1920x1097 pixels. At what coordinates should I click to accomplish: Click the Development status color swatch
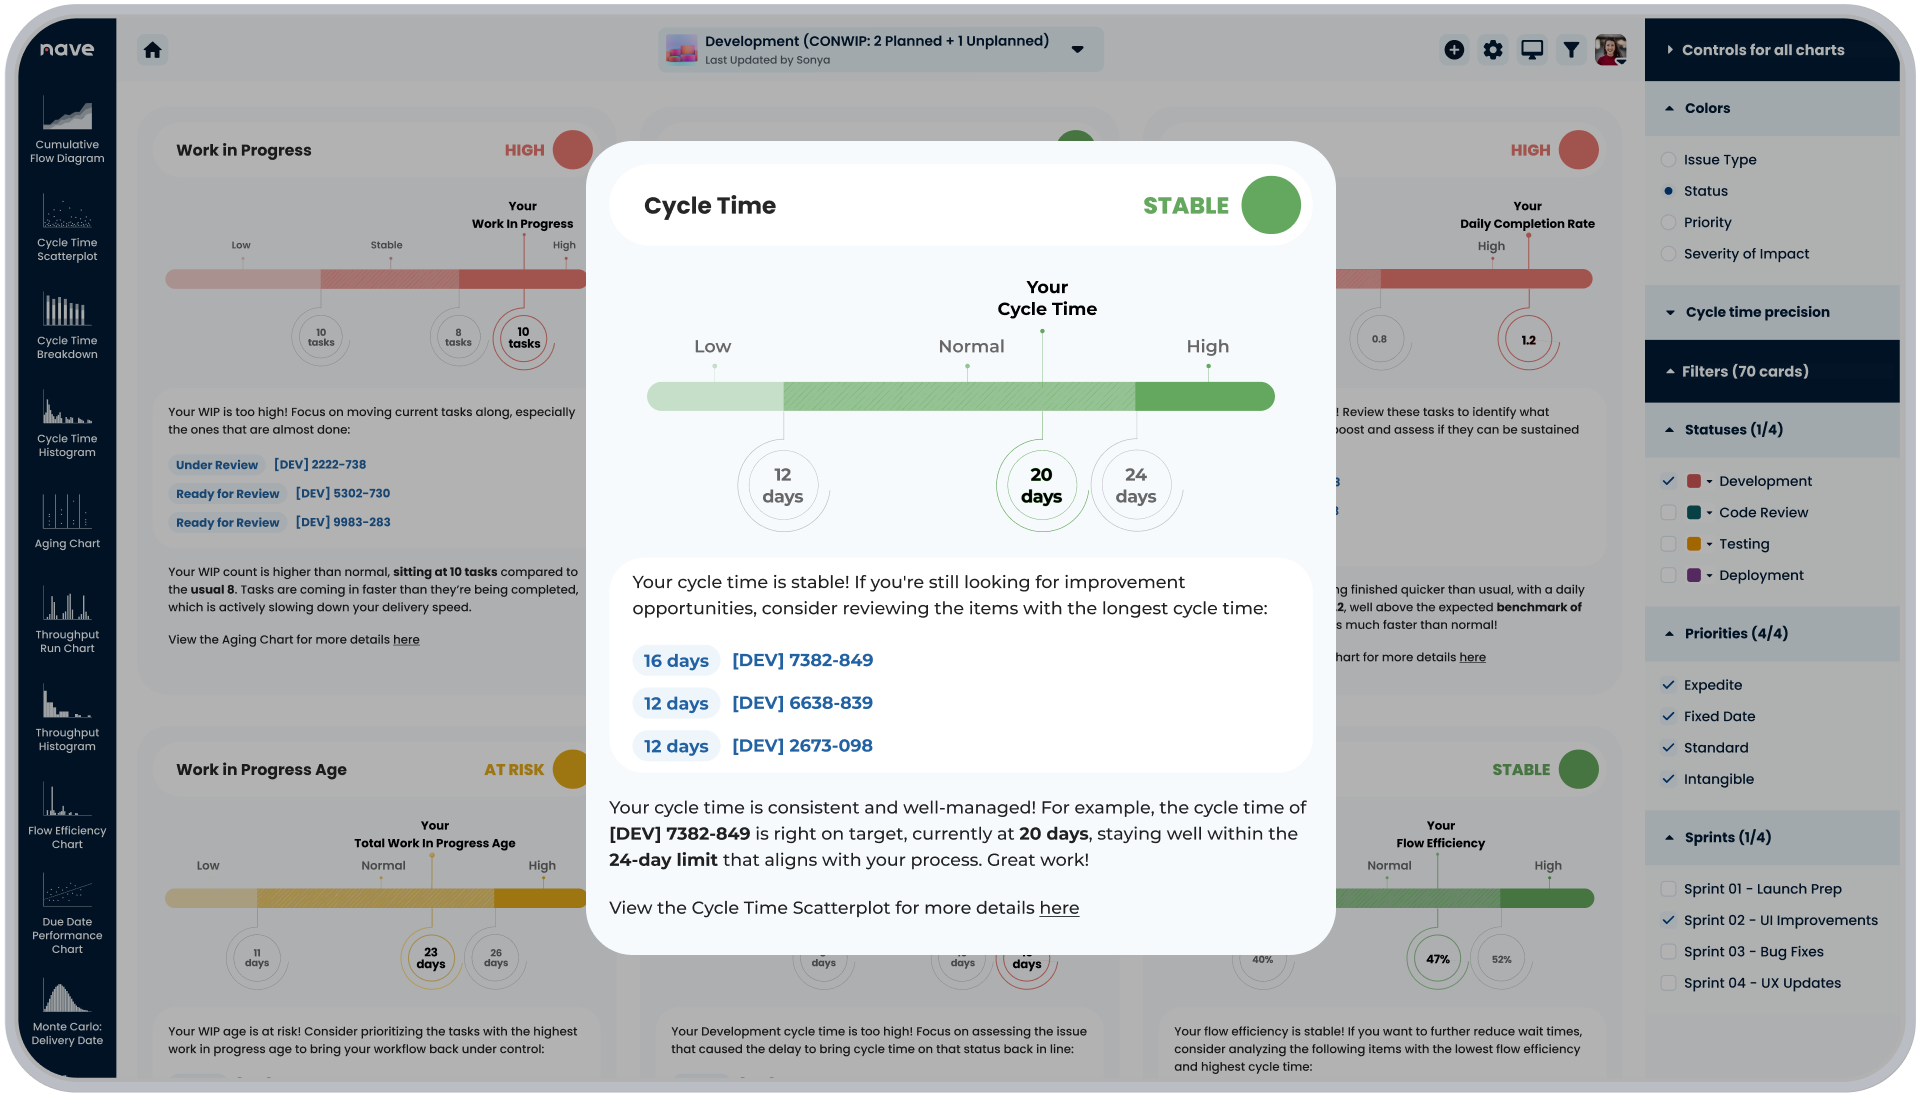click(x=1693, y=480)
